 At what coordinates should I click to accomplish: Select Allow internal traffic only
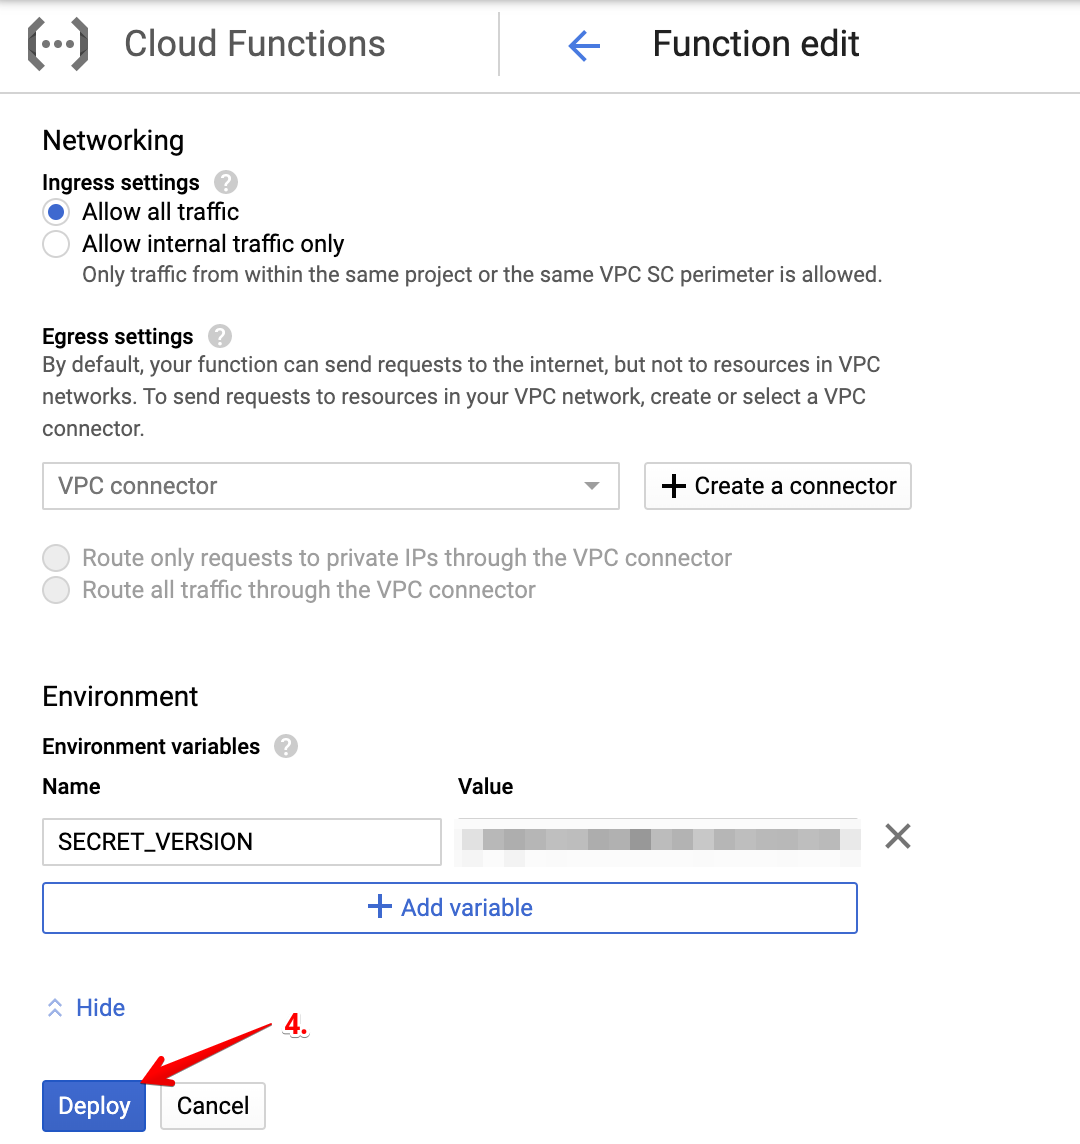click(x=56, y=244)
